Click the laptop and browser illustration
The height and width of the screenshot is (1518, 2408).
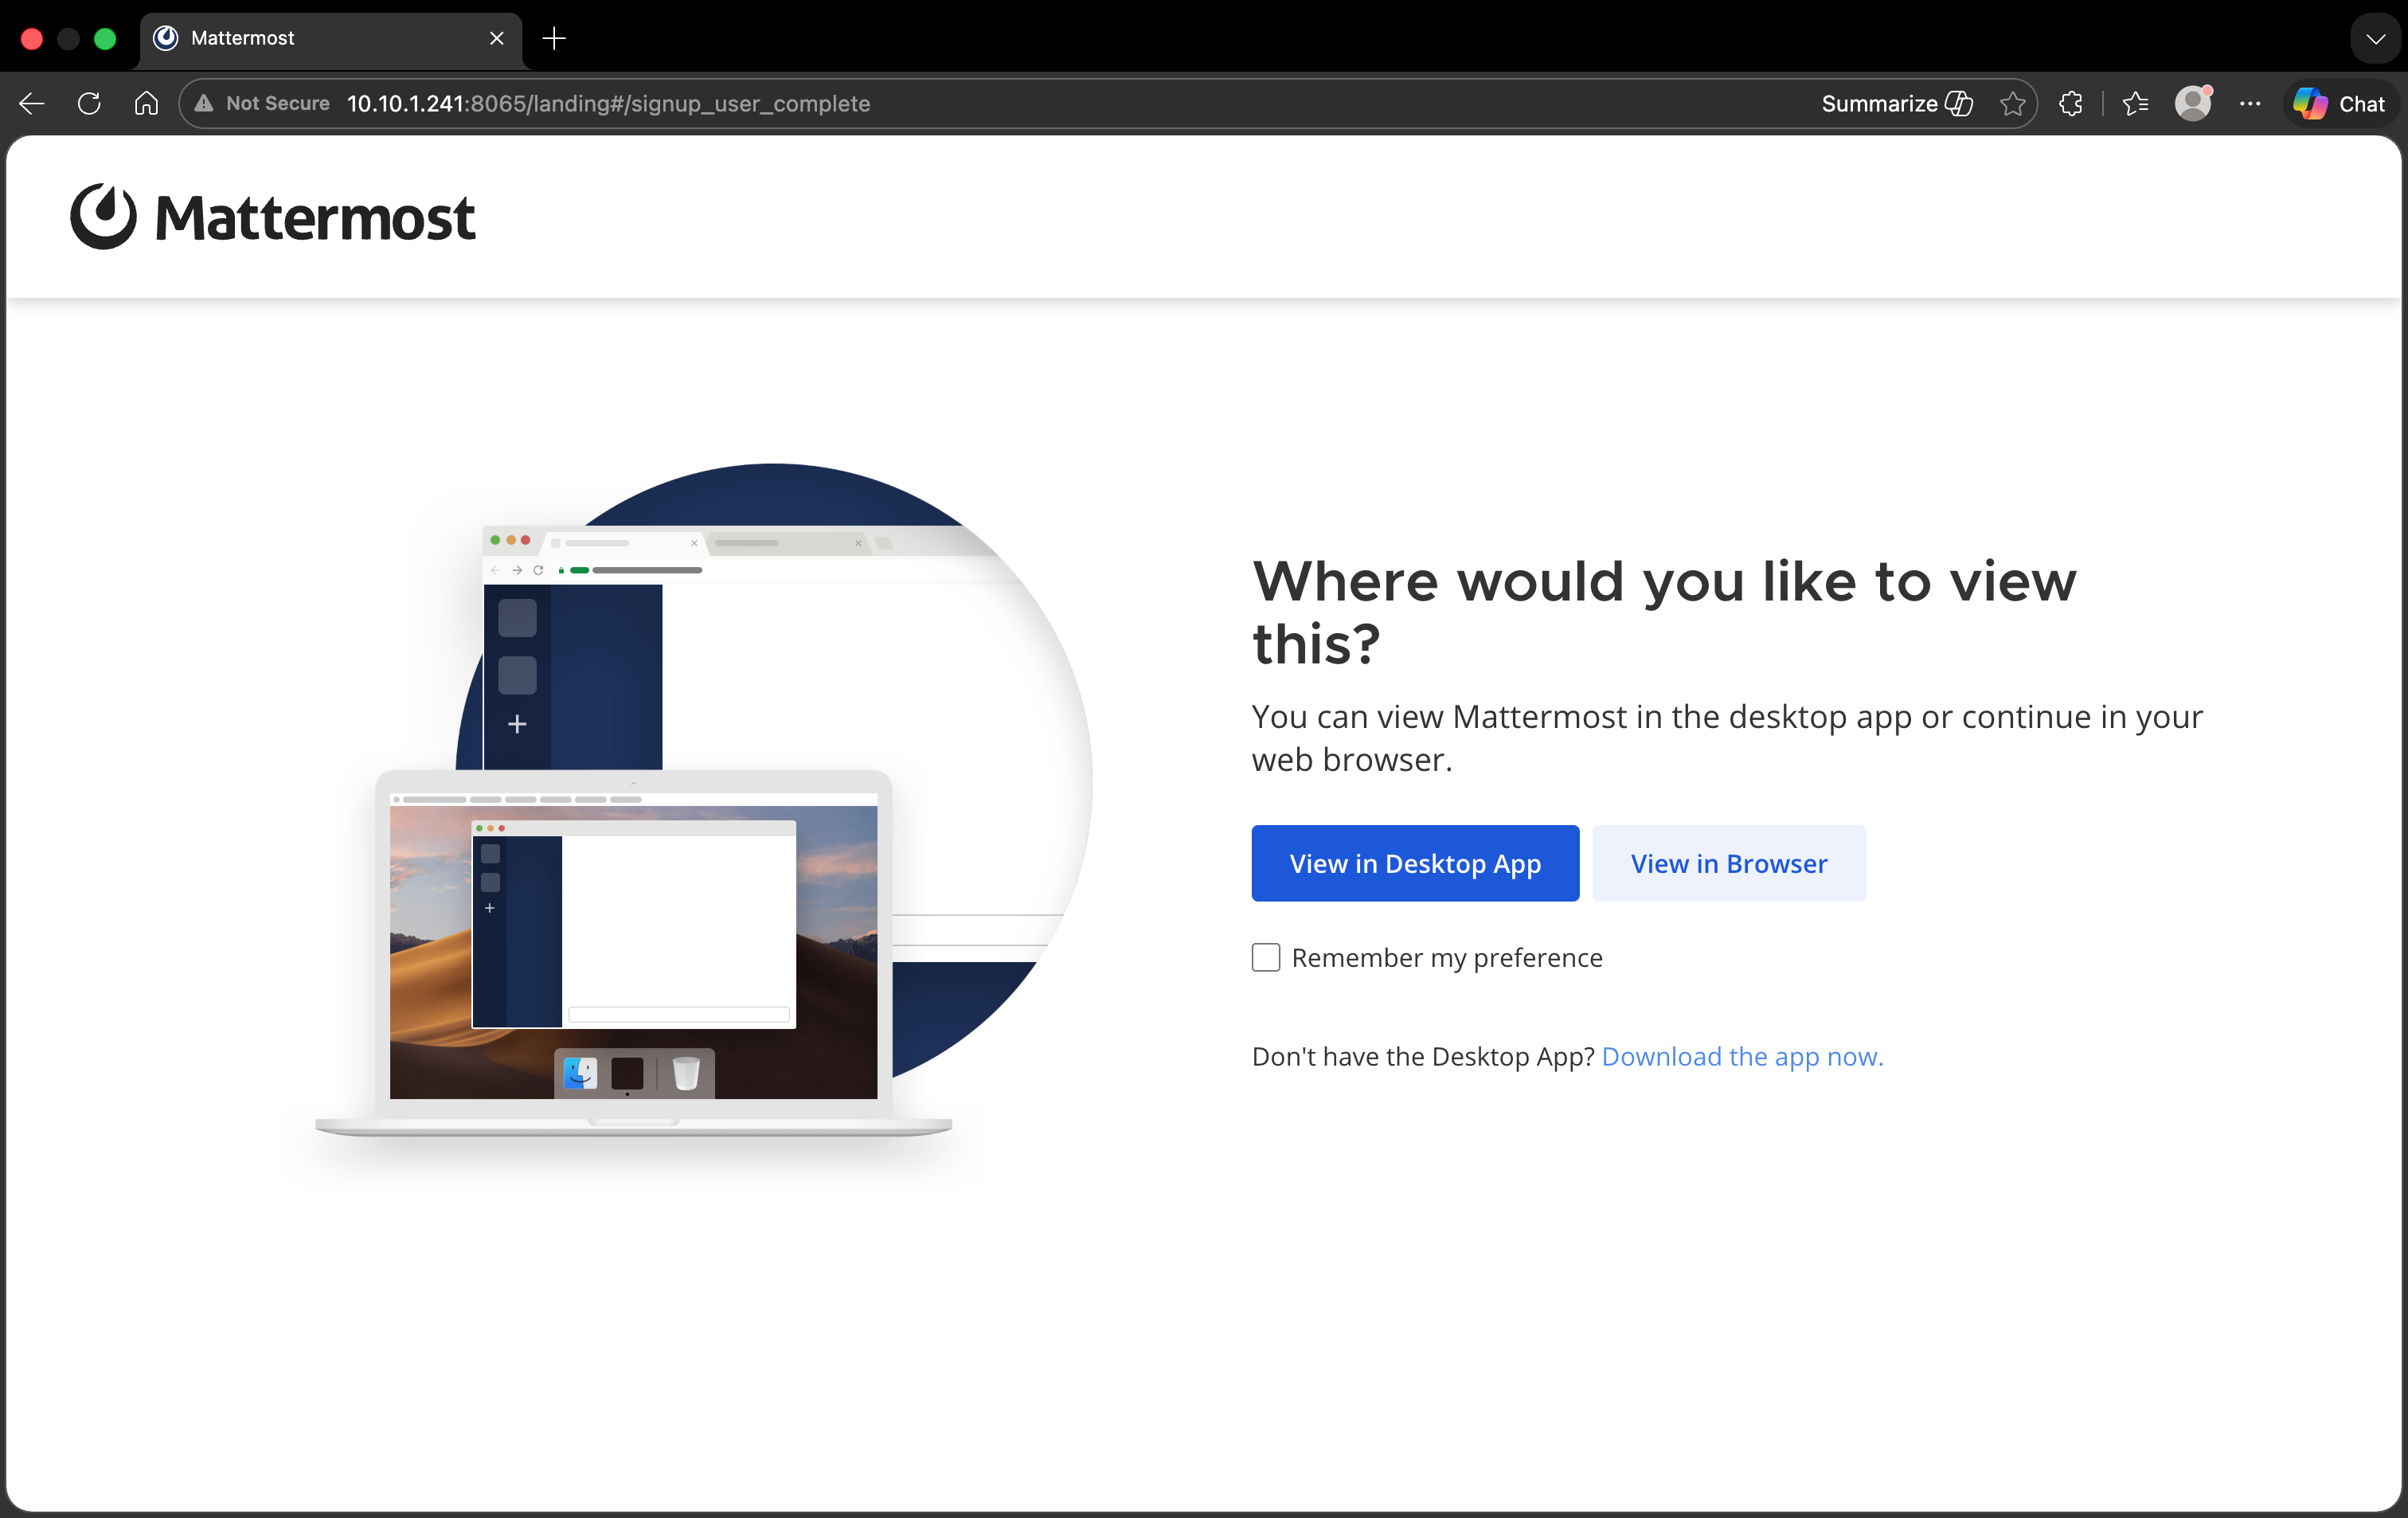pos(704,800)
